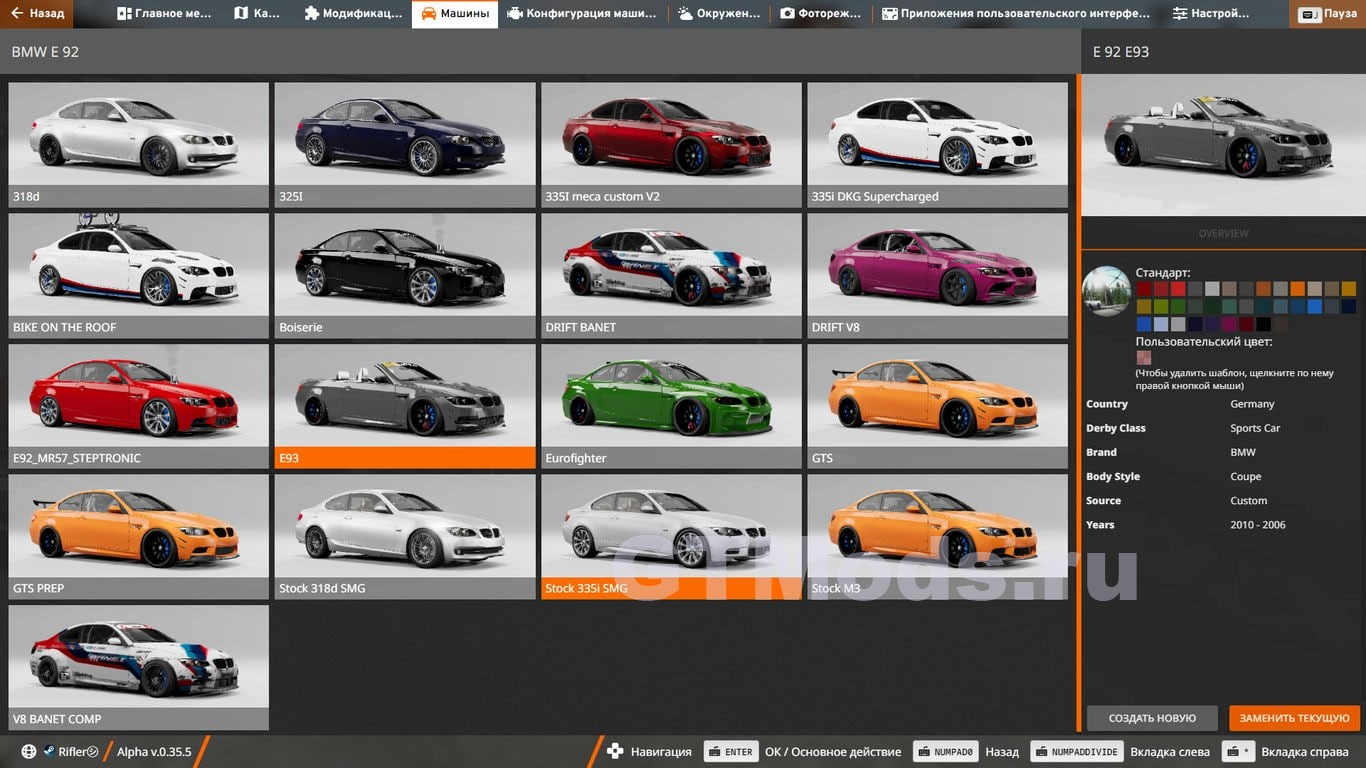
Task: Click the globe icon in the status bar
Action: tap(29, 752)
